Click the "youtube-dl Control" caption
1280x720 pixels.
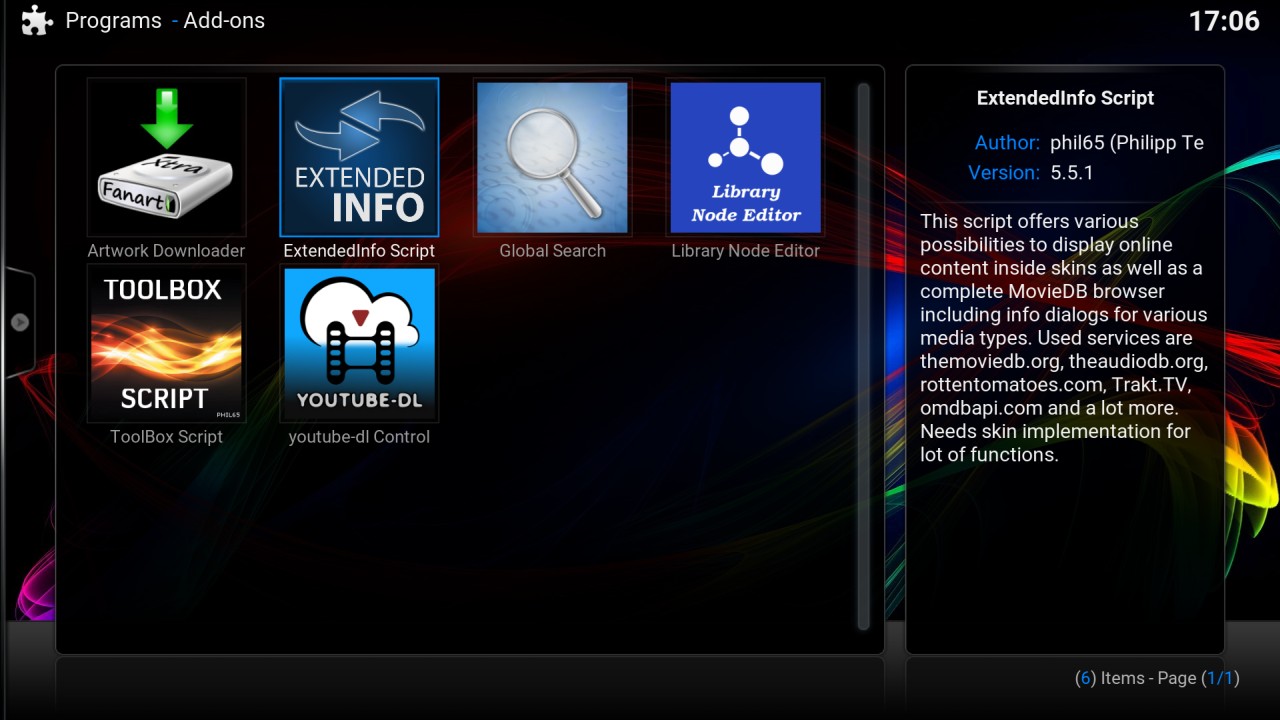[x=359, y=437]
